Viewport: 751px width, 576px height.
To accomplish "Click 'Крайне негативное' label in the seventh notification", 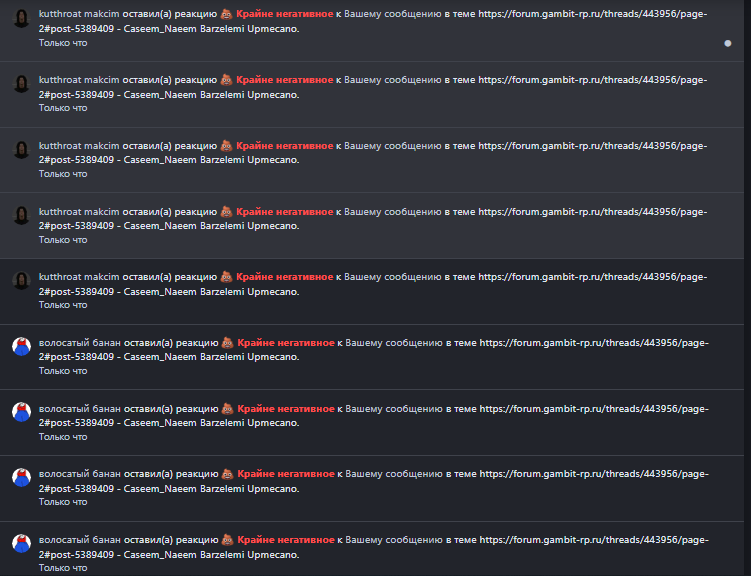I will pos(286,408).
